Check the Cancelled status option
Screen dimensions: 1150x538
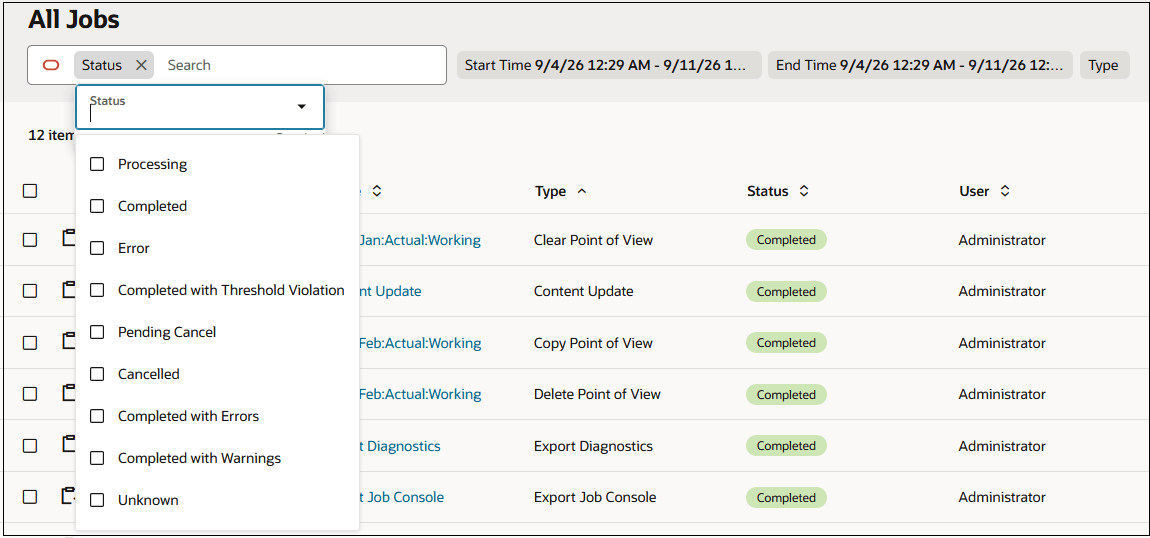click(97, 374)
